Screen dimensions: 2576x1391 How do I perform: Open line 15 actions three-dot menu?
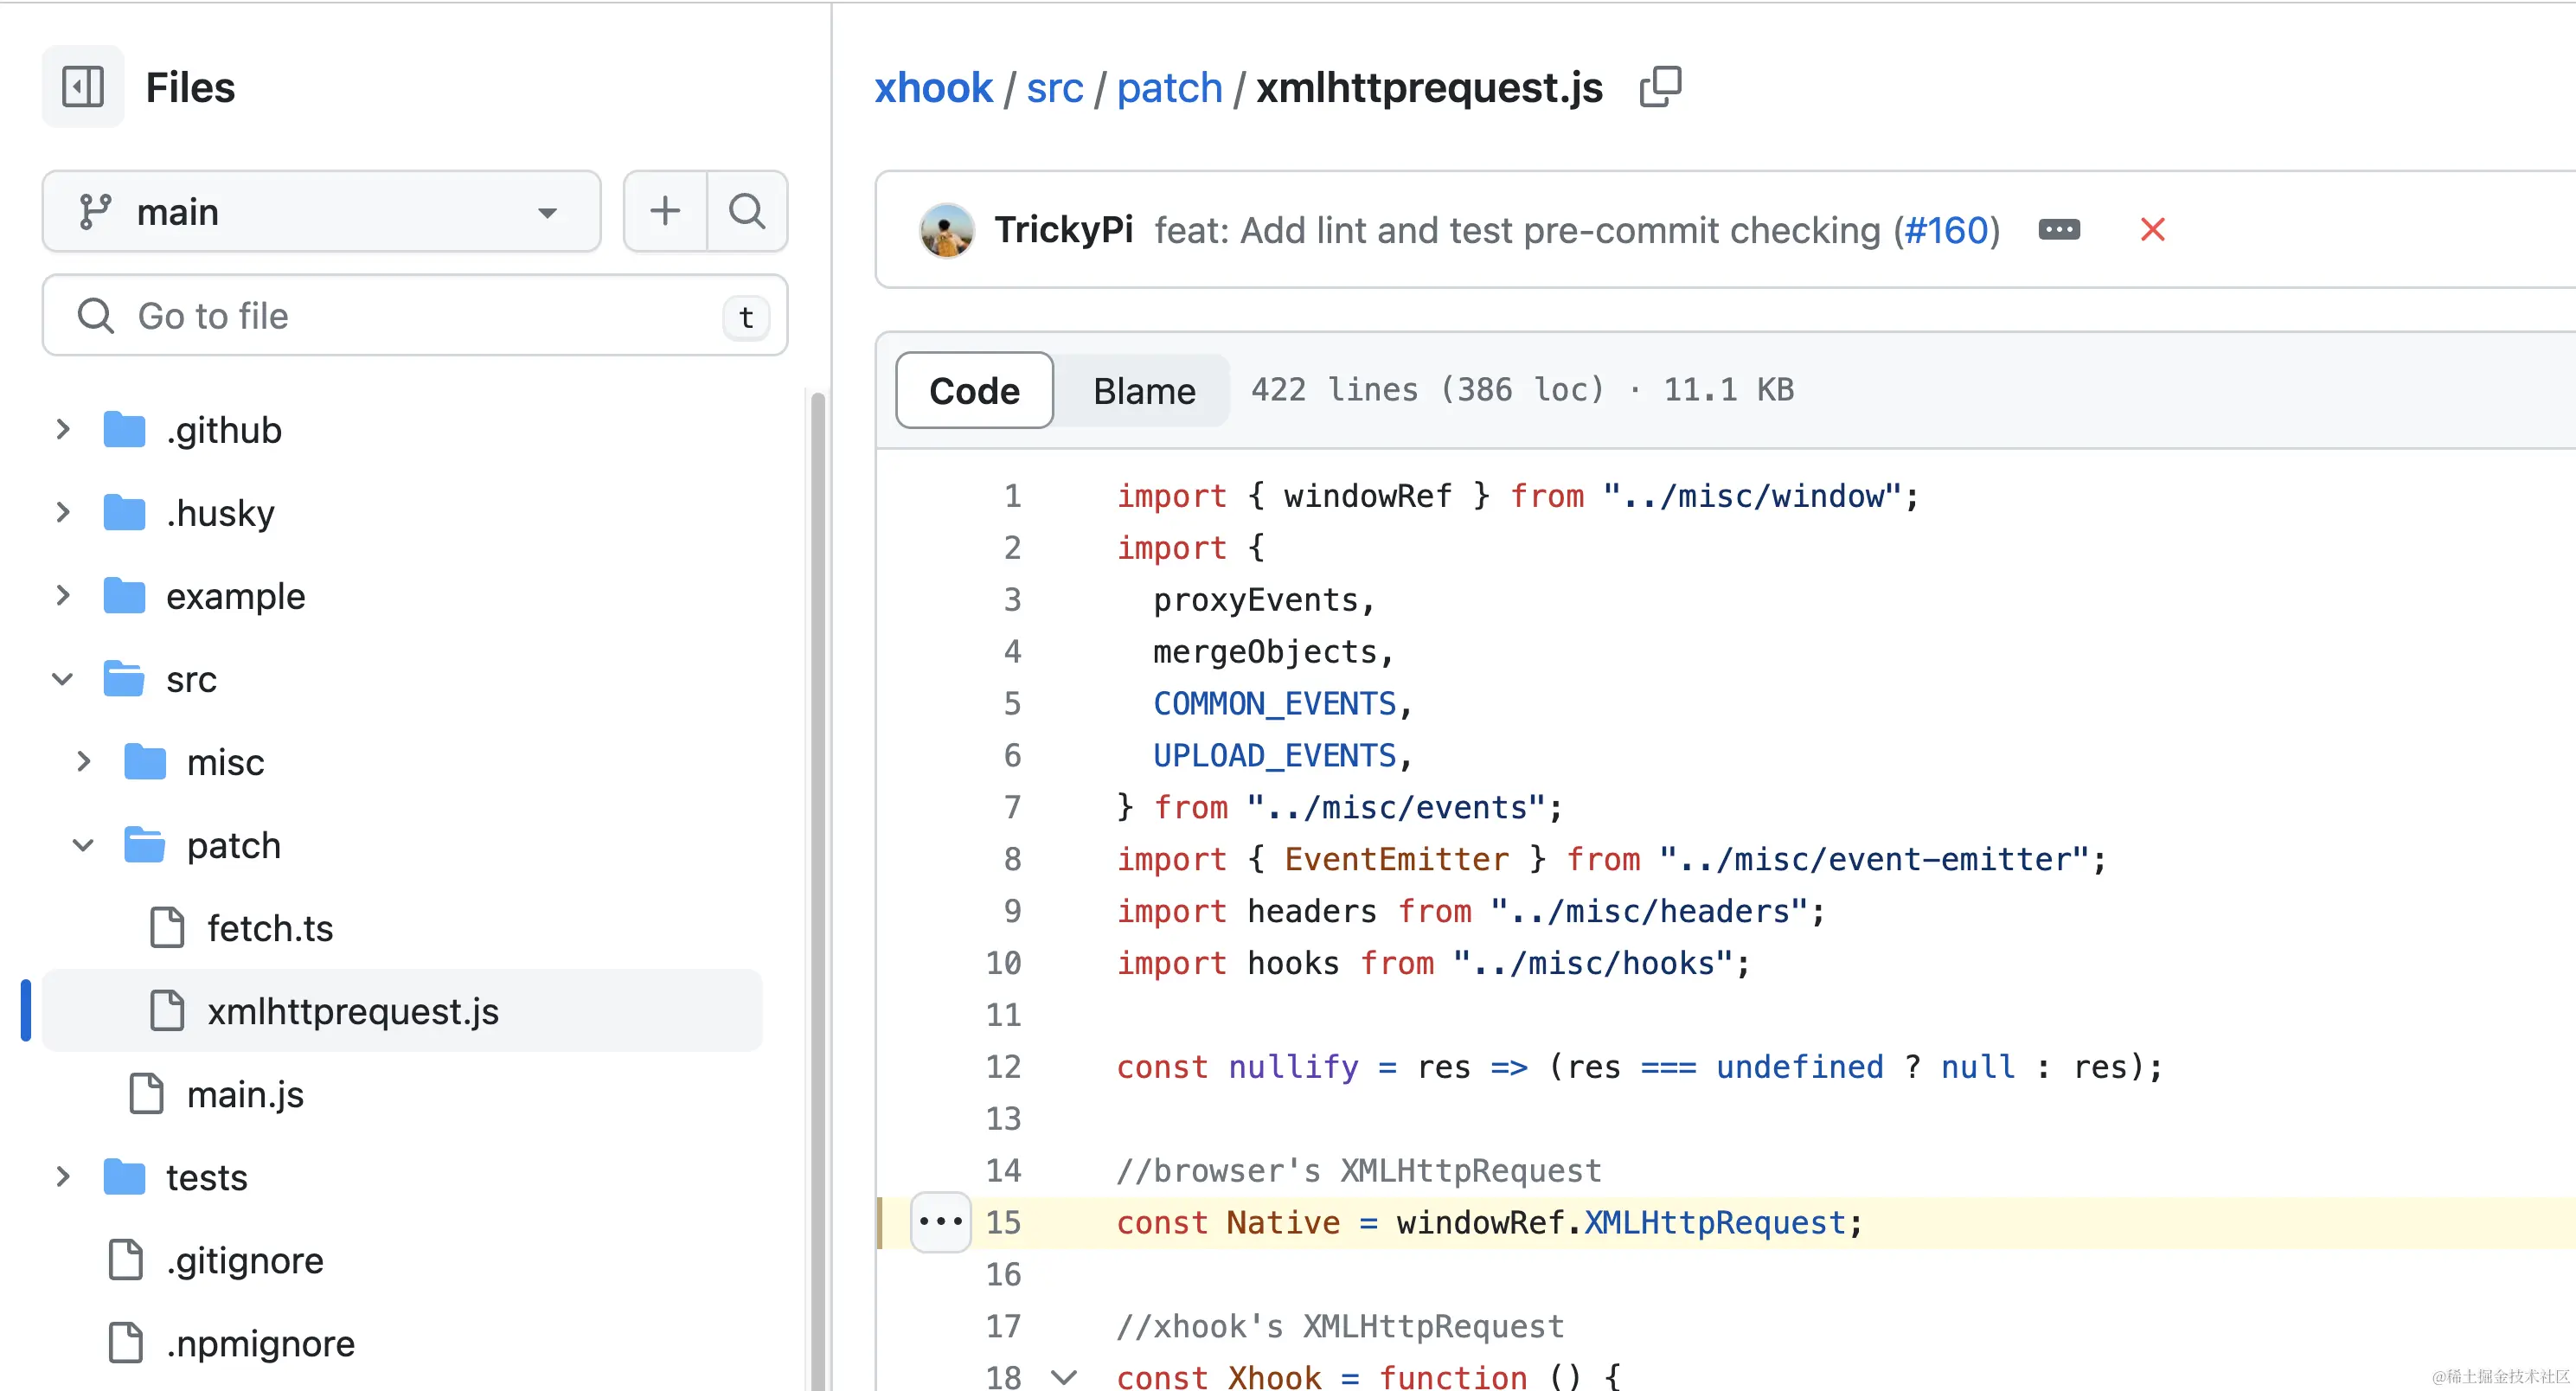[940, 1221]
